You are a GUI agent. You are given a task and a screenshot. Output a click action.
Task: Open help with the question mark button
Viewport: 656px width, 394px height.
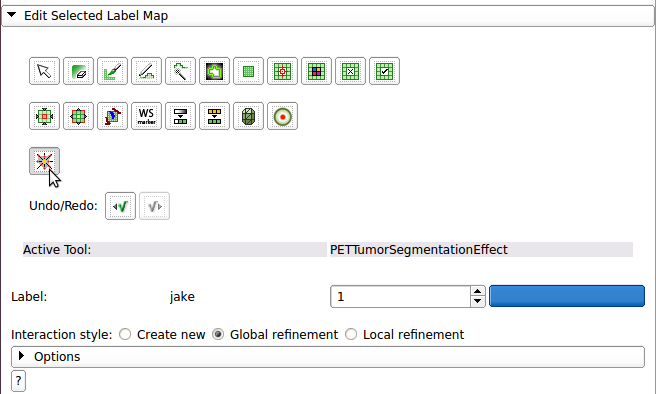point(18,381)
